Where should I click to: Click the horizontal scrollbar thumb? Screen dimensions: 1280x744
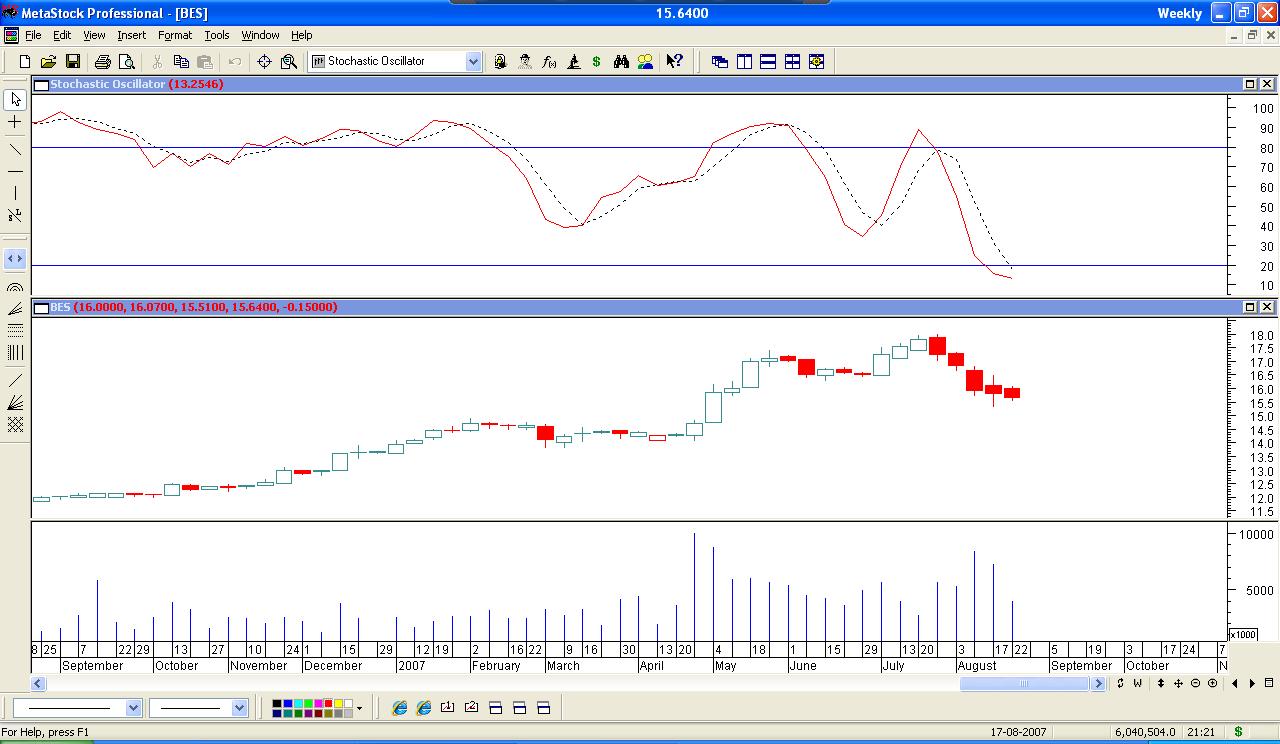[x=1024, y=684]
